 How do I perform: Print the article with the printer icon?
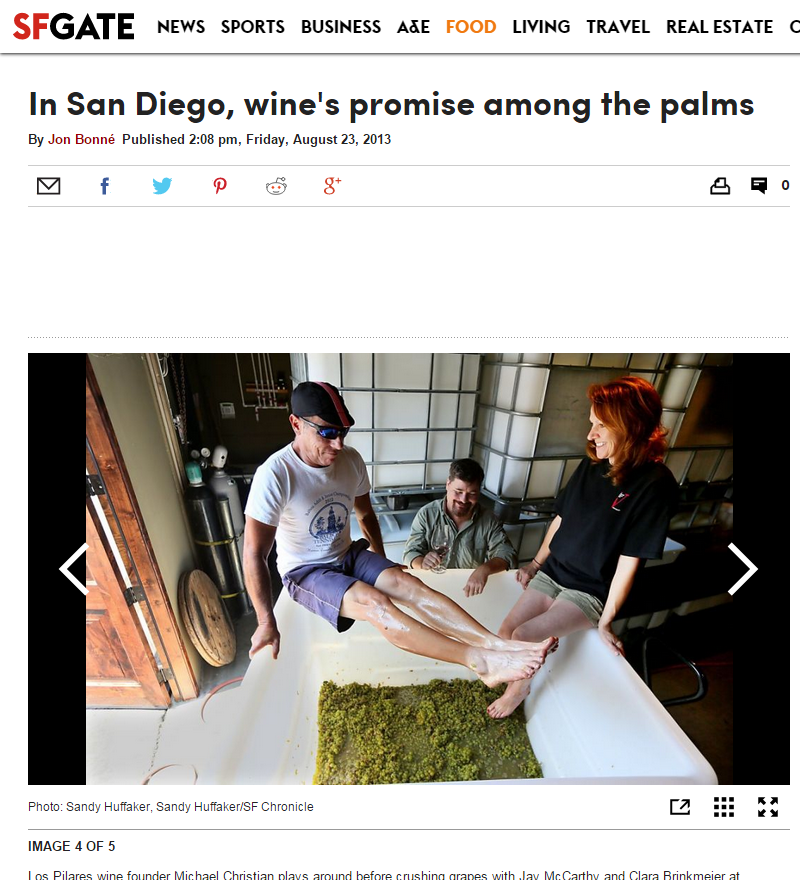(720, 186)
